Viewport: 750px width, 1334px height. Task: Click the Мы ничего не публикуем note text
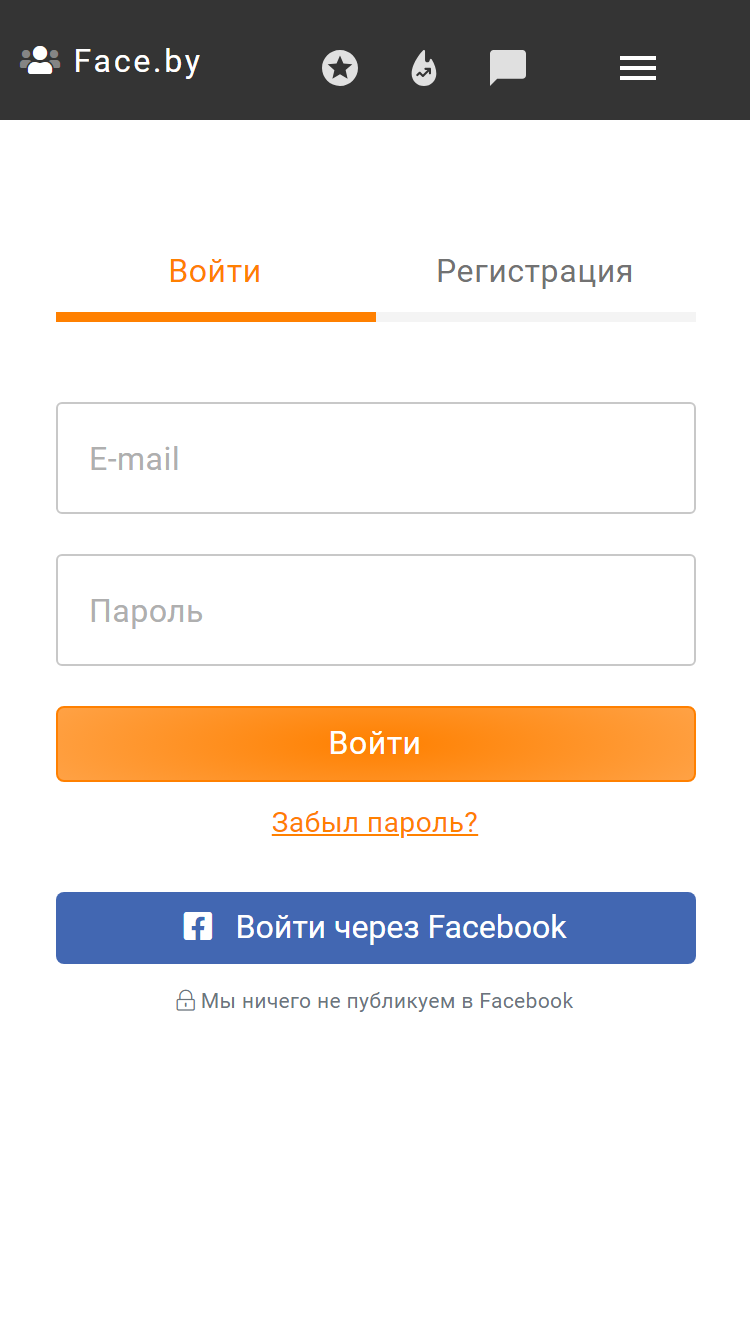(387, 1000)
